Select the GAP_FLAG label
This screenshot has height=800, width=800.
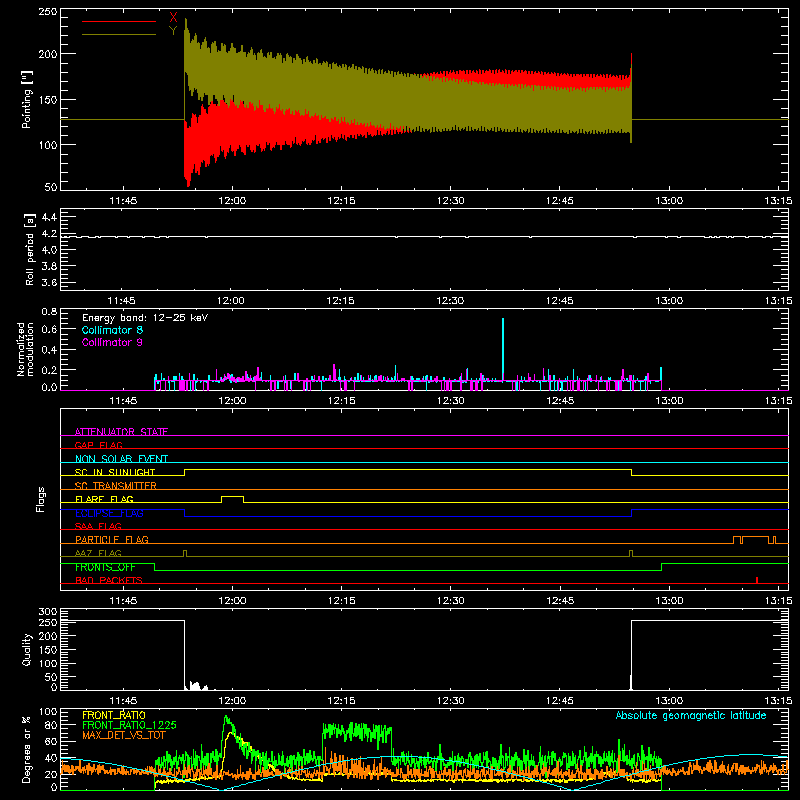coord(98,445)
